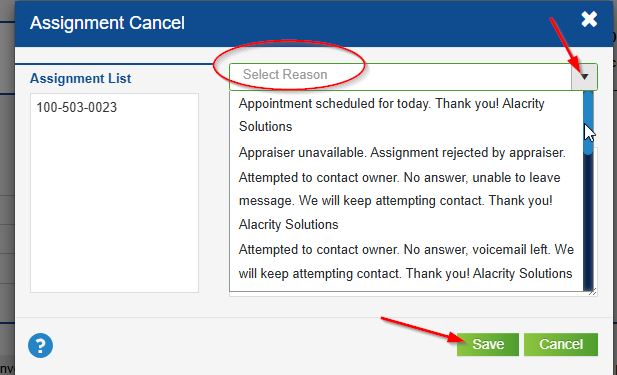Close the Assignment Cancel dialog with X
The height and width of the screenshot is (375, 617).
coord(589,19)
